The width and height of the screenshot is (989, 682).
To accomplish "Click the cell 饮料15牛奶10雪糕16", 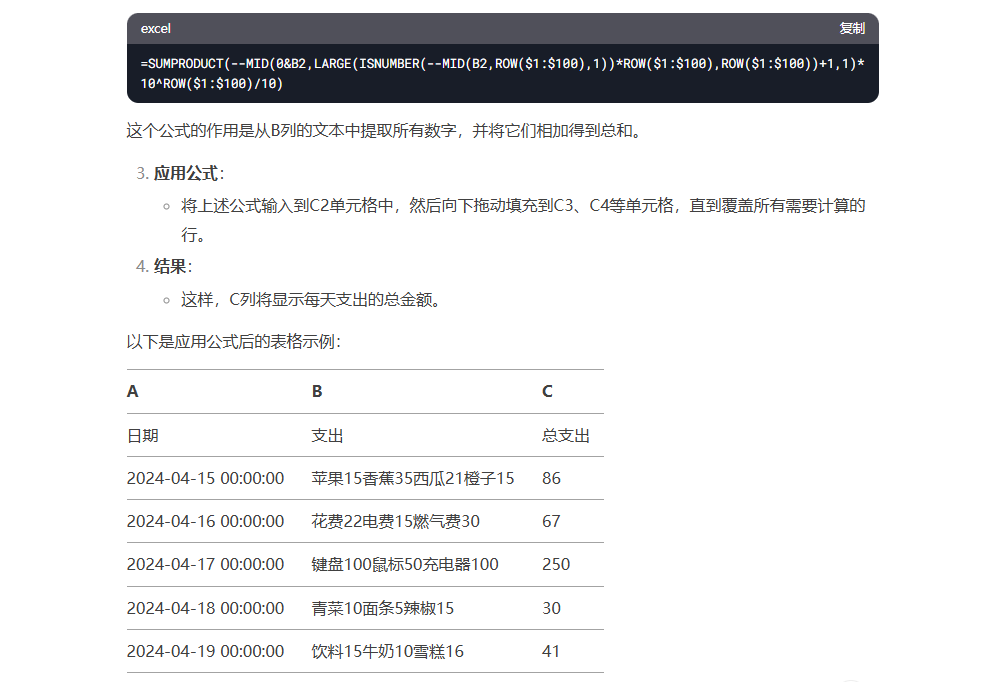I will [x=387, y=651].
